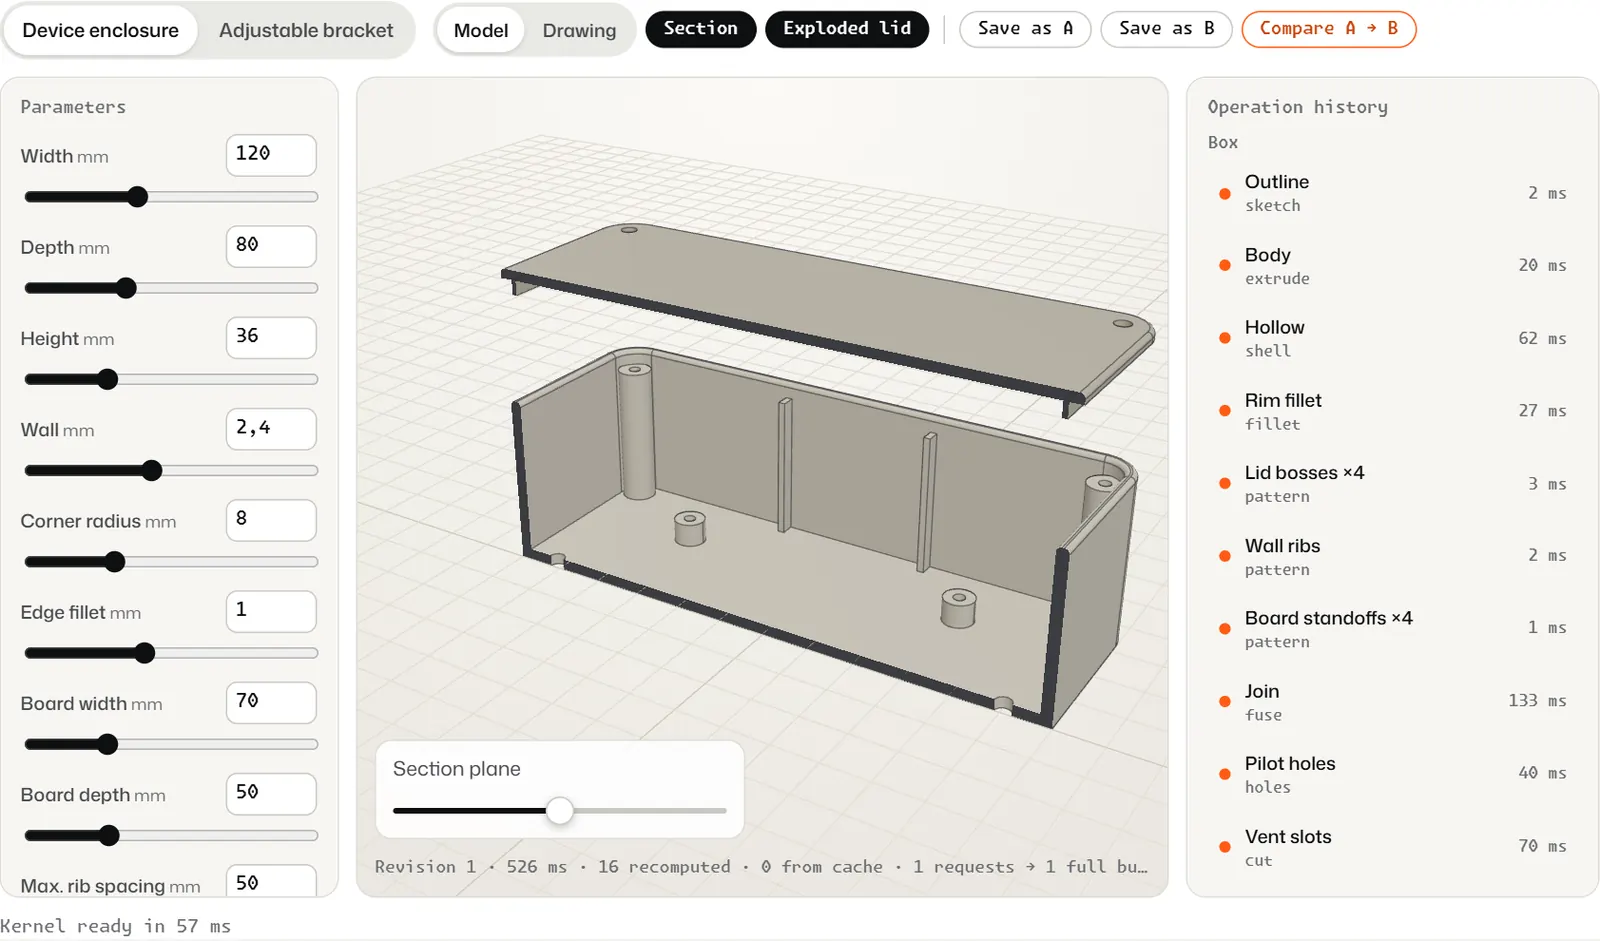The image size is (1600, 941).
Task: Click the Board depth slider handle
Action: point(109,835)
